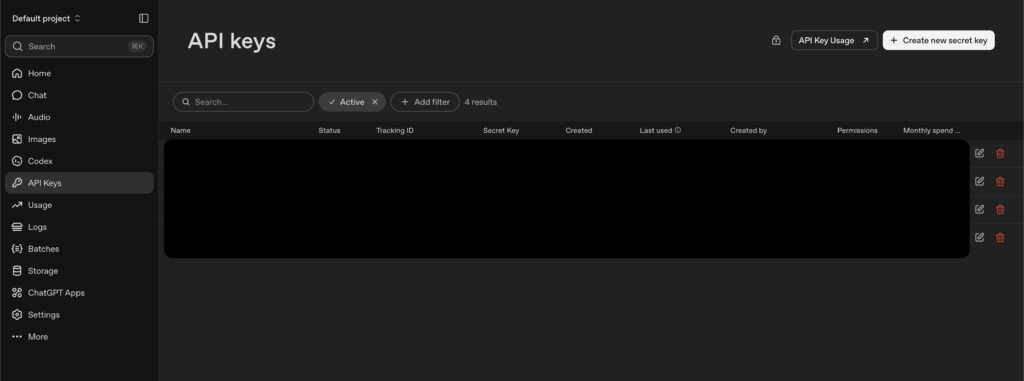This screenshot has width=1024, height=381.
Task: Open the Audio section
Action: tap(79, 117)
